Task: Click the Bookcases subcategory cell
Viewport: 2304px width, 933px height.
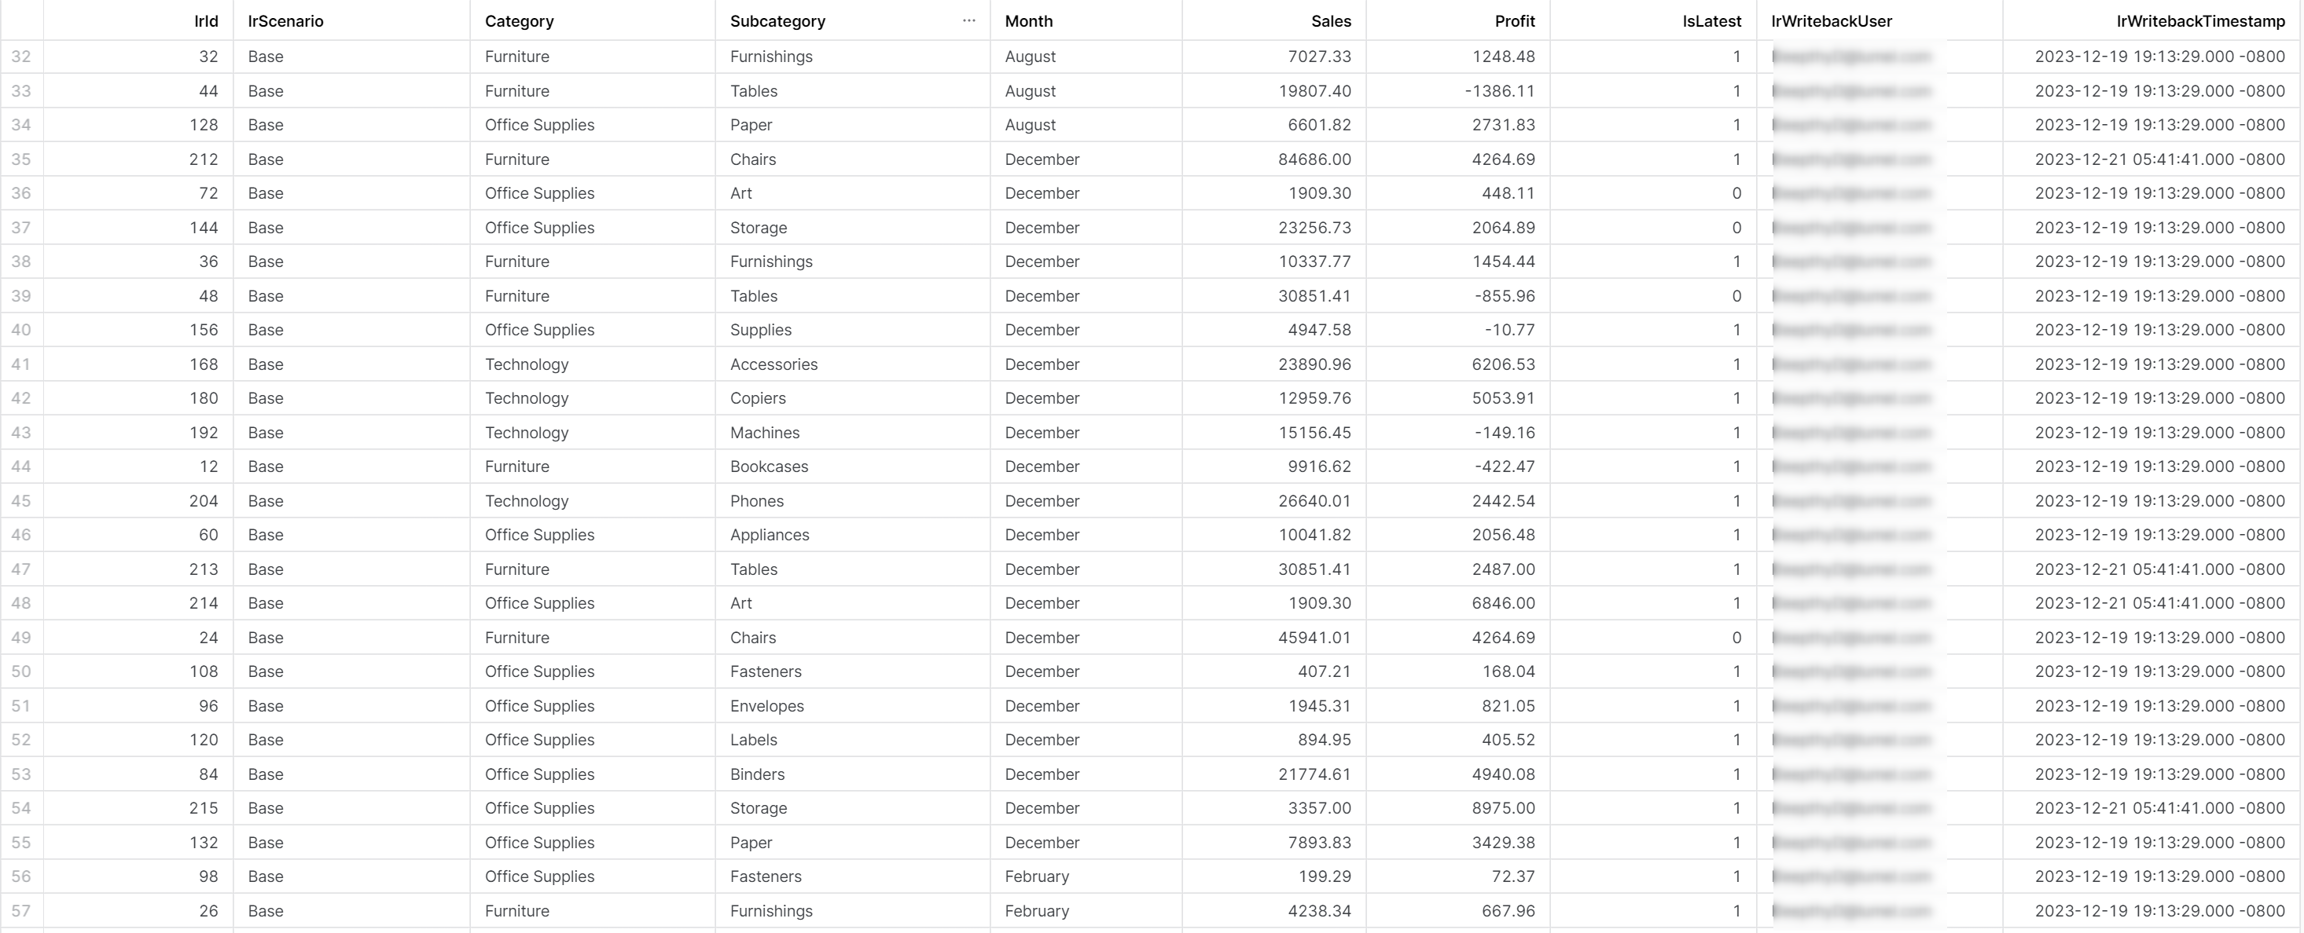Action: (x=769, y=466)
